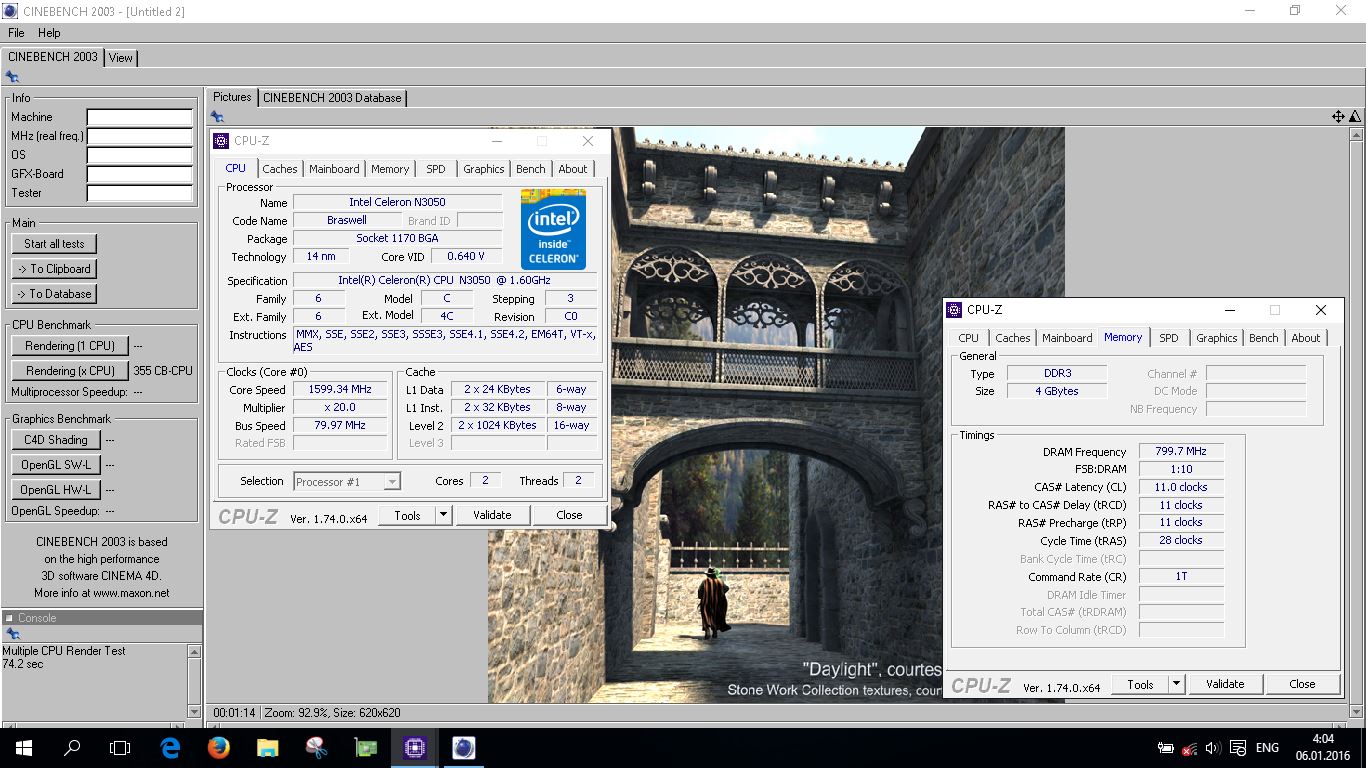Viewport: 1366px width, 768px height.
Task: Select Caches tab in CPU-Z CPU window
Action: (280, 169)
